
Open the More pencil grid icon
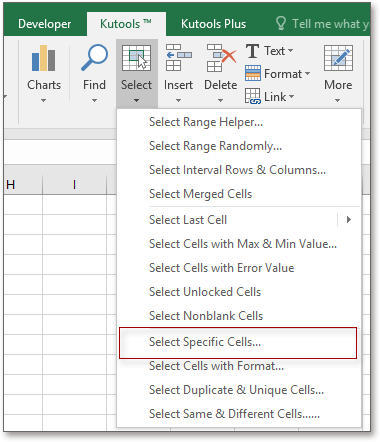coord(338,58)
